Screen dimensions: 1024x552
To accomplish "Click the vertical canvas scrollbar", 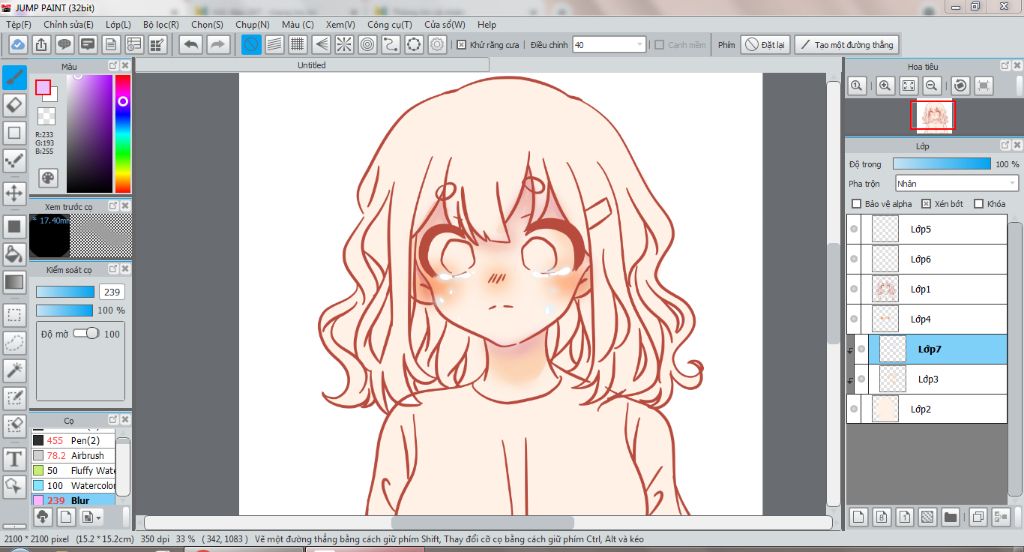I will (833, 294).
